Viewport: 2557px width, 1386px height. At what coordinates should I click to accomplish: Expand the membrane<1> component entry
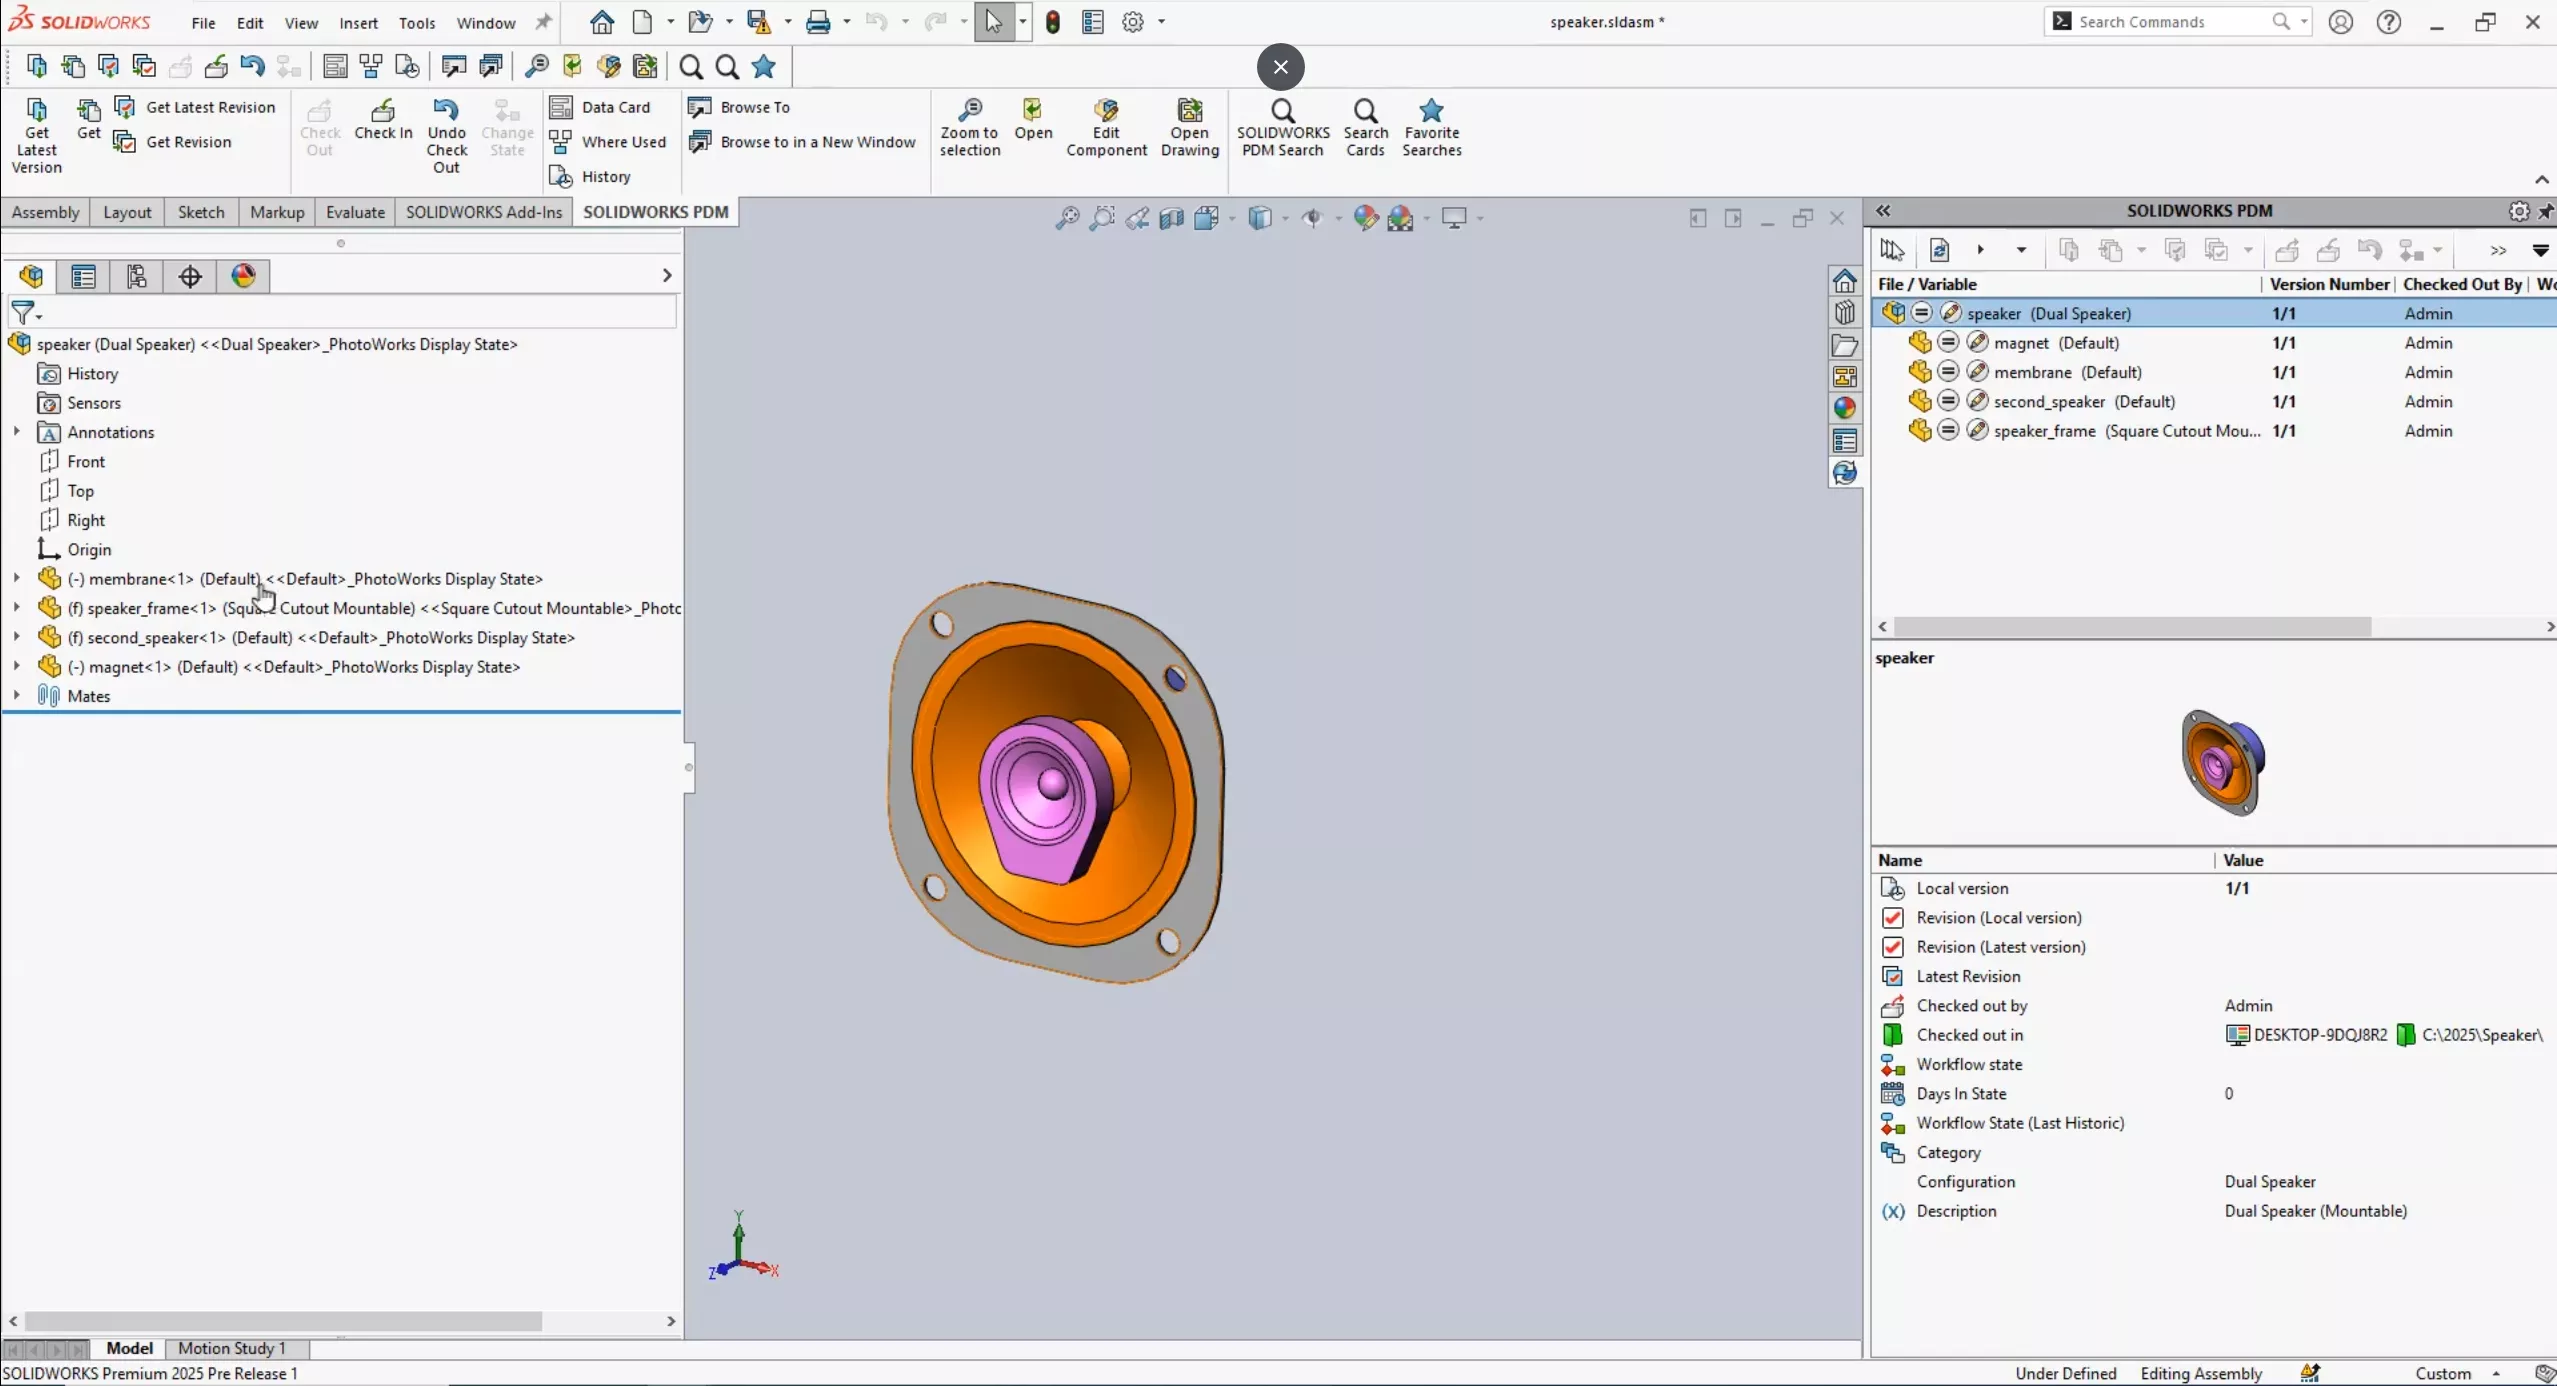[15, 579]
